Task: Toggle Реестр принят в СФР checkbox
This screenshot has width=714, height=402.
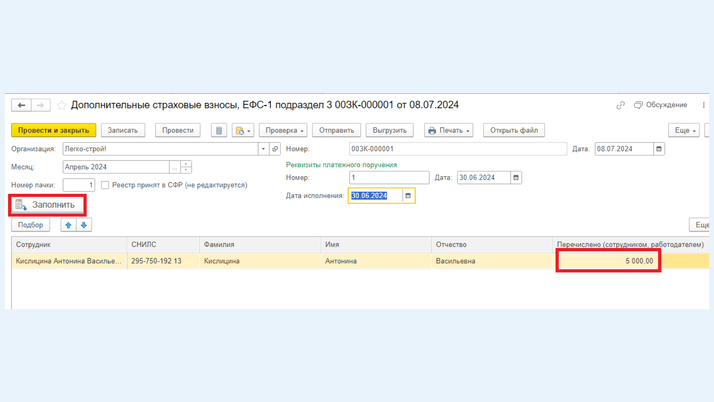Action: coord(105,185)
